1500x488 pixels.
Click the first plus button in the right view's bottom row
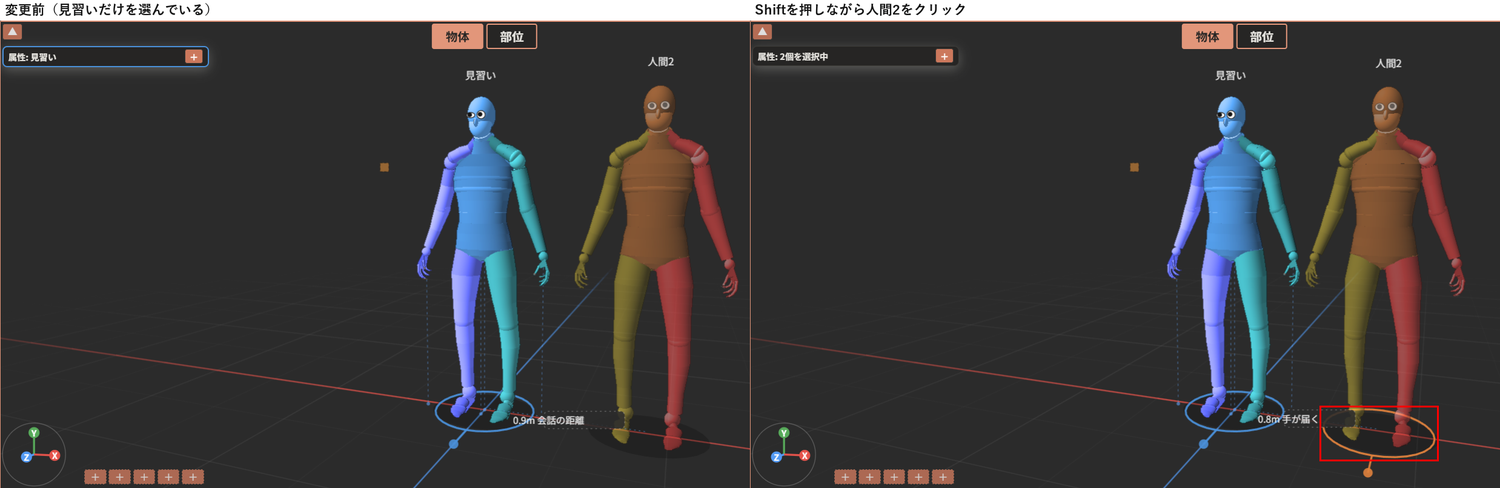click(845, 477)
